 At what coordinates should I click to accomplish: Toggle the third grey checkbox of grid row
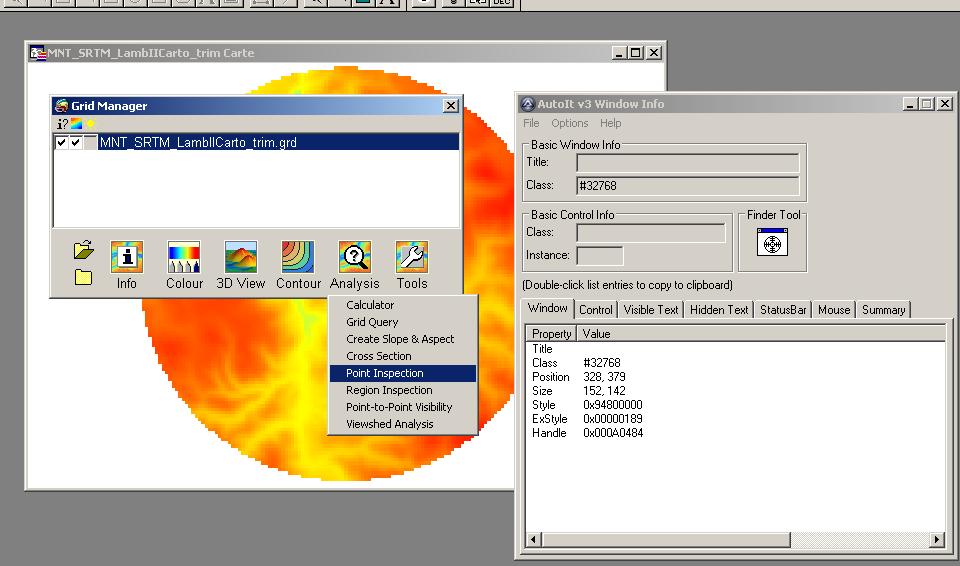click(x=91, y=143)
